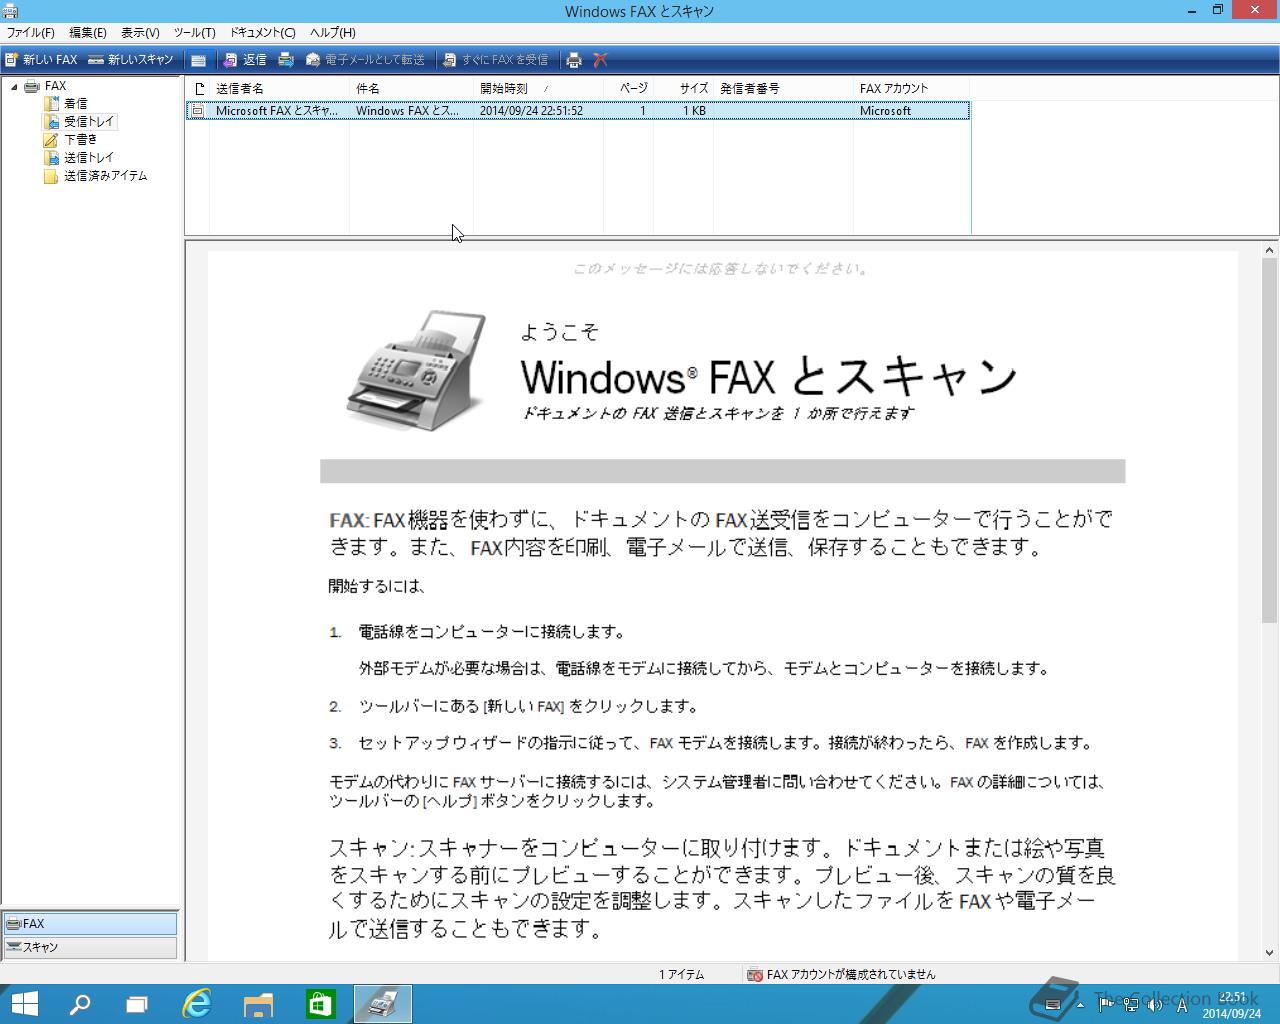Open the ヘルプ(H) menu

332,33
